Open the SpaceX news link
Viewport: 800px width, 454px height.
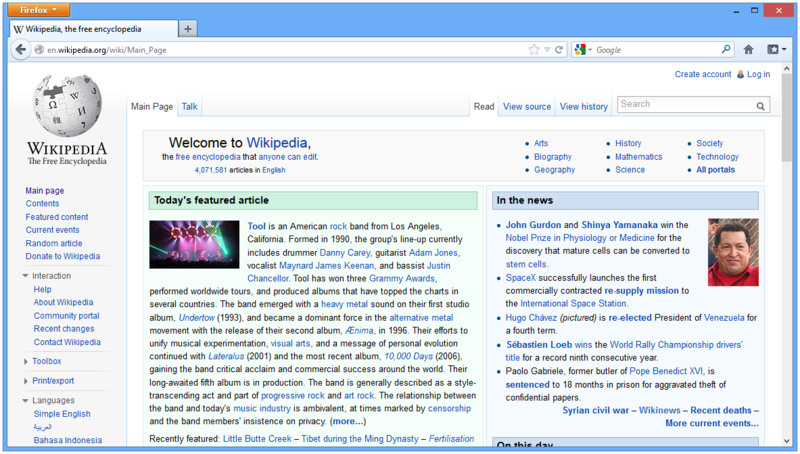pyautogui.click(x=520, y=278)
